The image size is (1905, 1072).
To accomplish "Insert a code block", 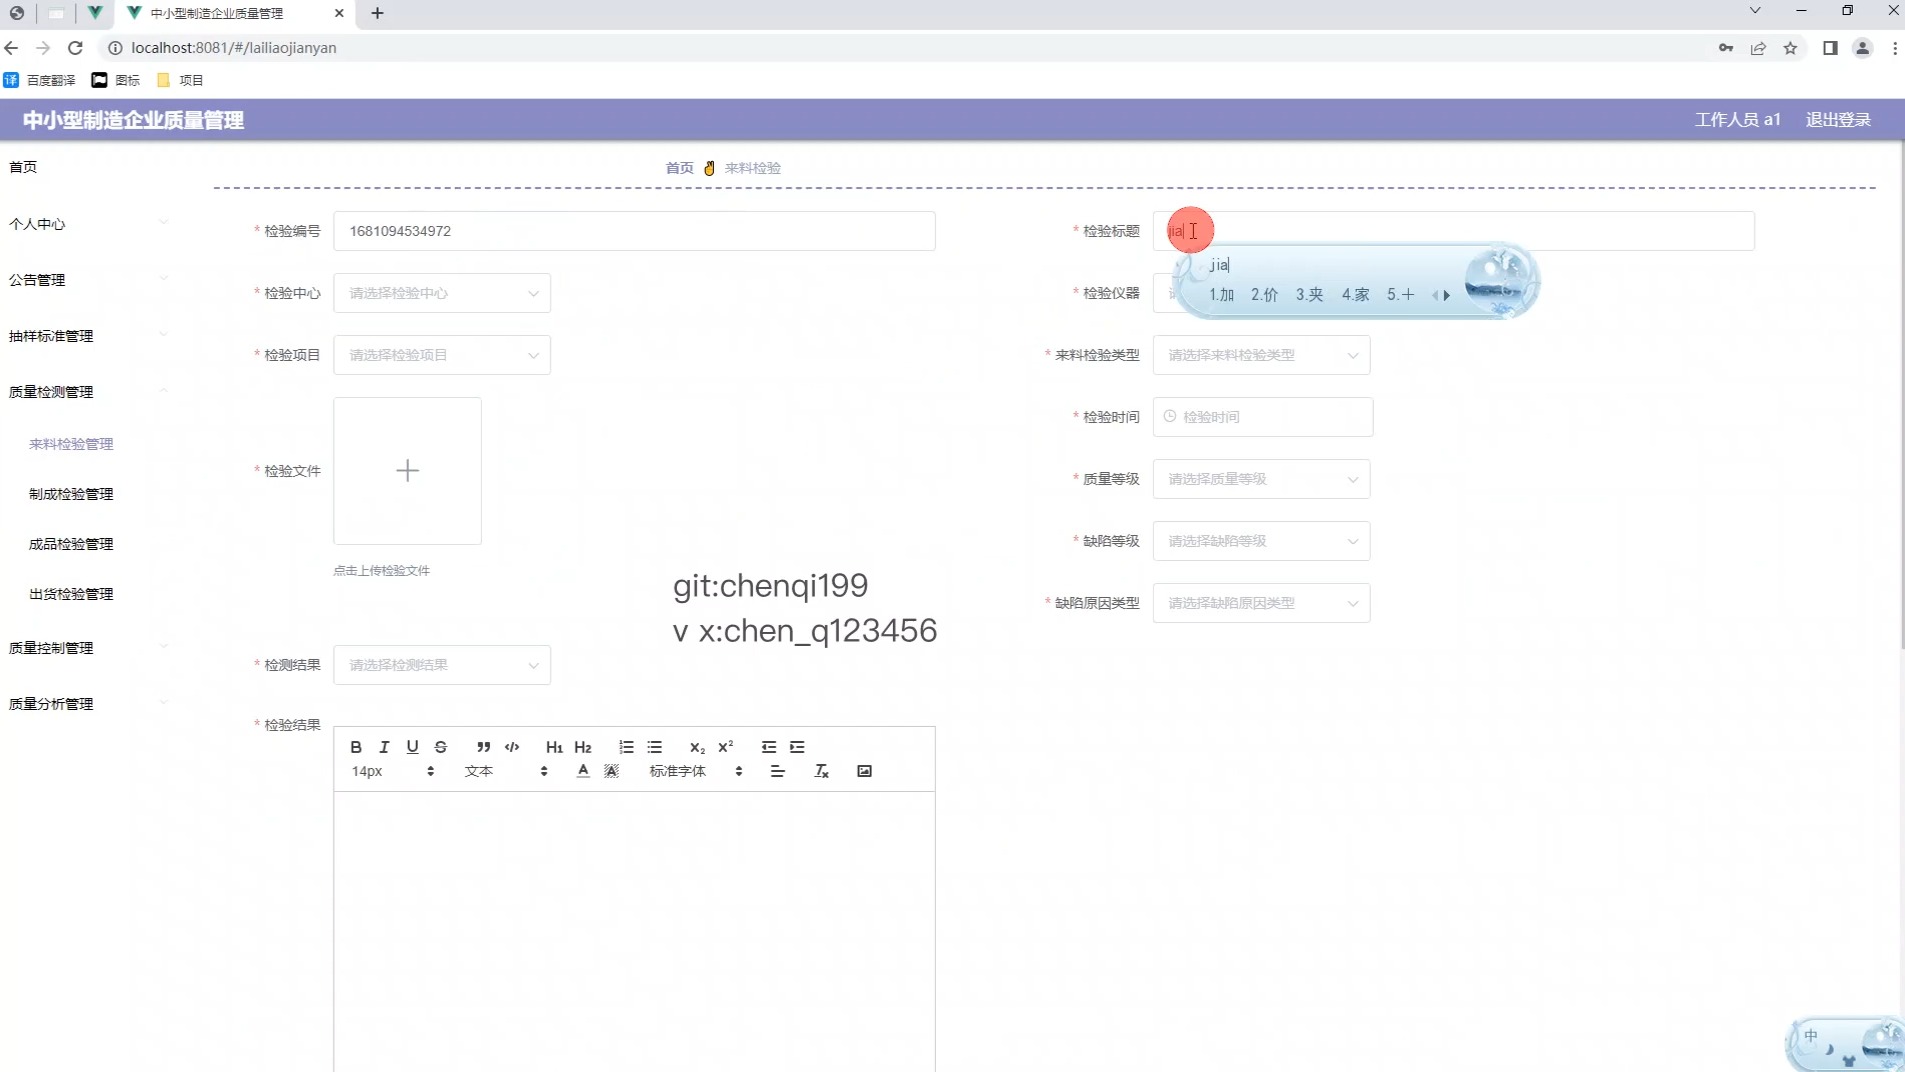I will click(x=512, y=747).
